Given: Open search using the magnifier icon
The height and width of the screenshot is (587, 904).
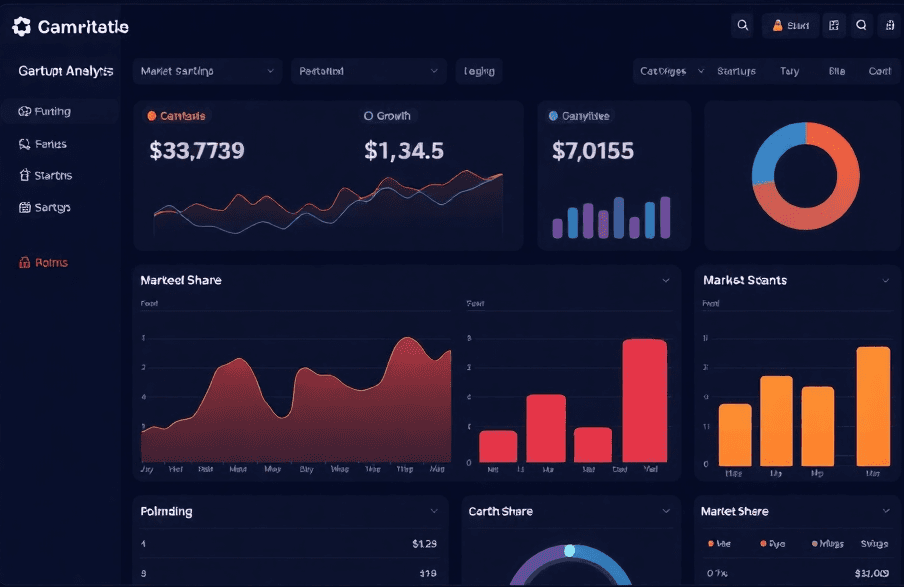Looking at the screenshot, I should click(744, 25).
